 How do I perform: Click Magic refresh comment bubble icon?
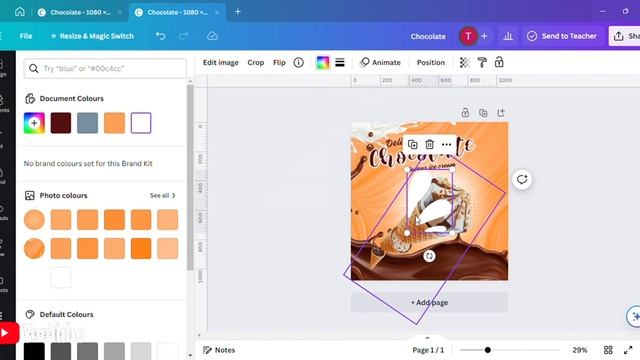click(522, 180)
